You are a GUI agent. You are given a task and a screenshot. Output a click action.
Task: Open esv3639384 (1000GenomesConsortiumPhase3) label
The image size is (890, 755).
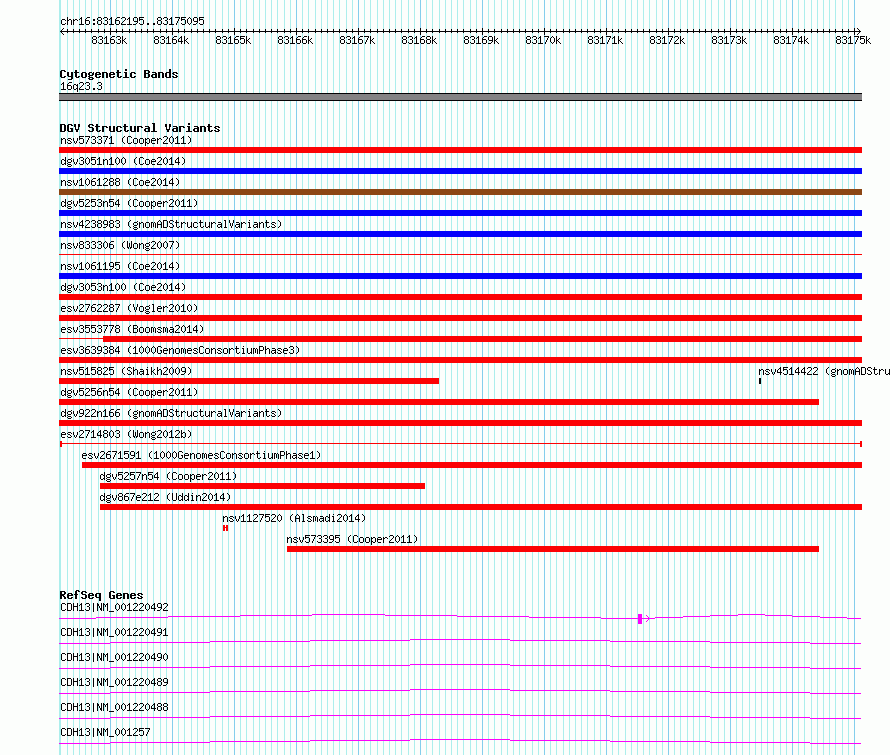(180, 350)
